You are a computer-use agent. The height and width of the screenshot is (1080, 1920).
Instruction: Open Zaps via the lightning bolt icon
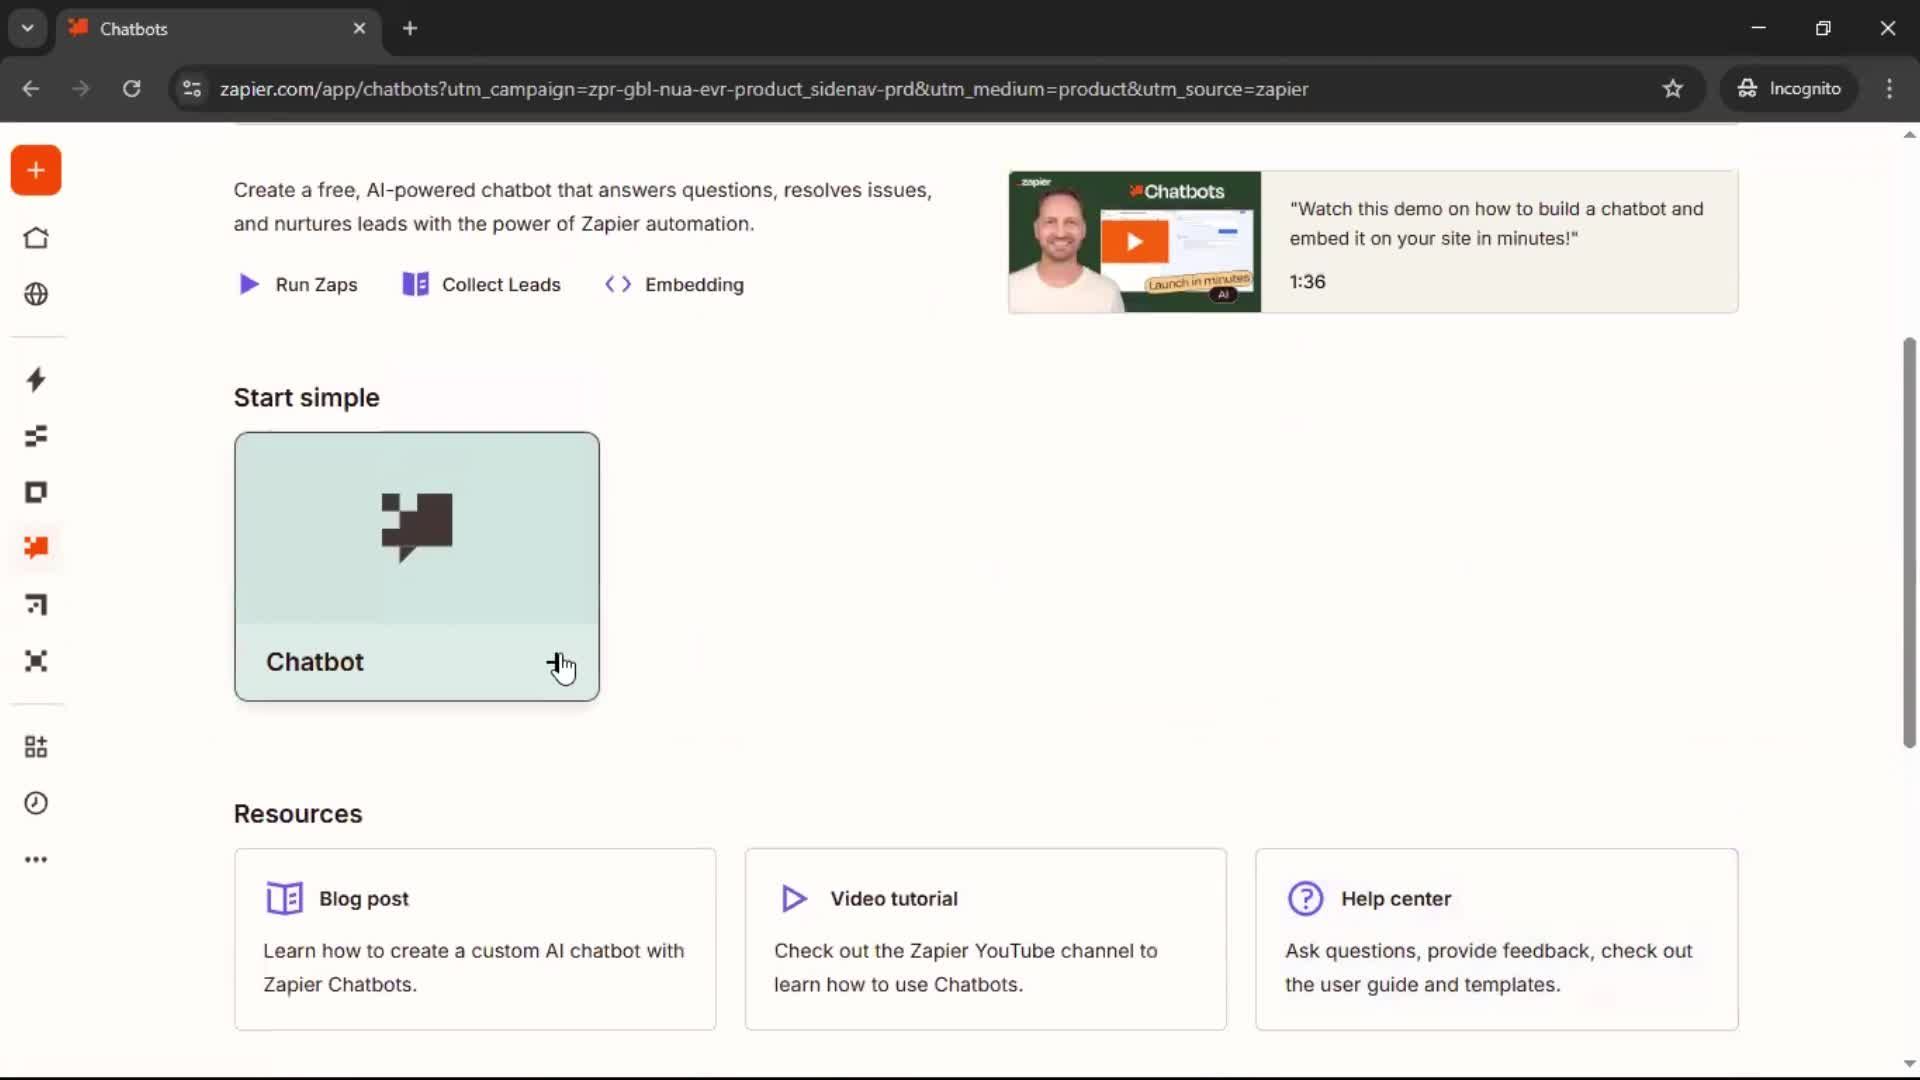[36, 379]
